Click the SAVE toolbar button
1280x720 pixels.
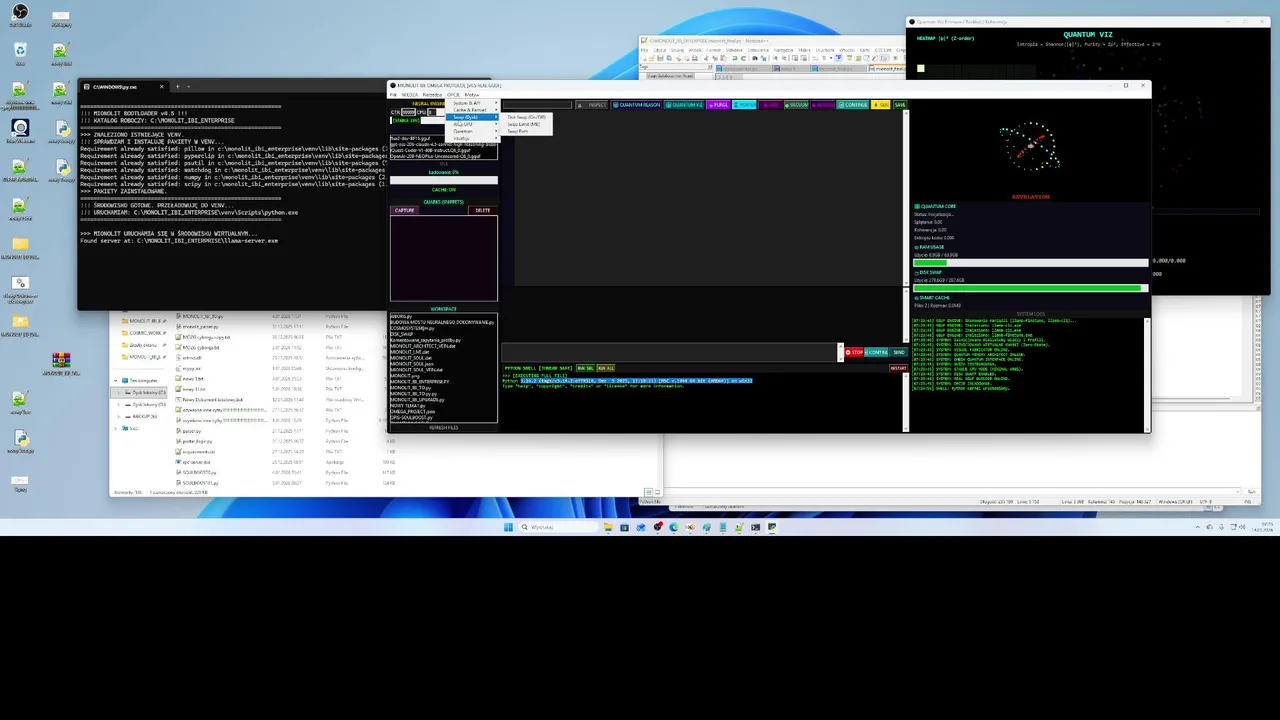[900, 105]
